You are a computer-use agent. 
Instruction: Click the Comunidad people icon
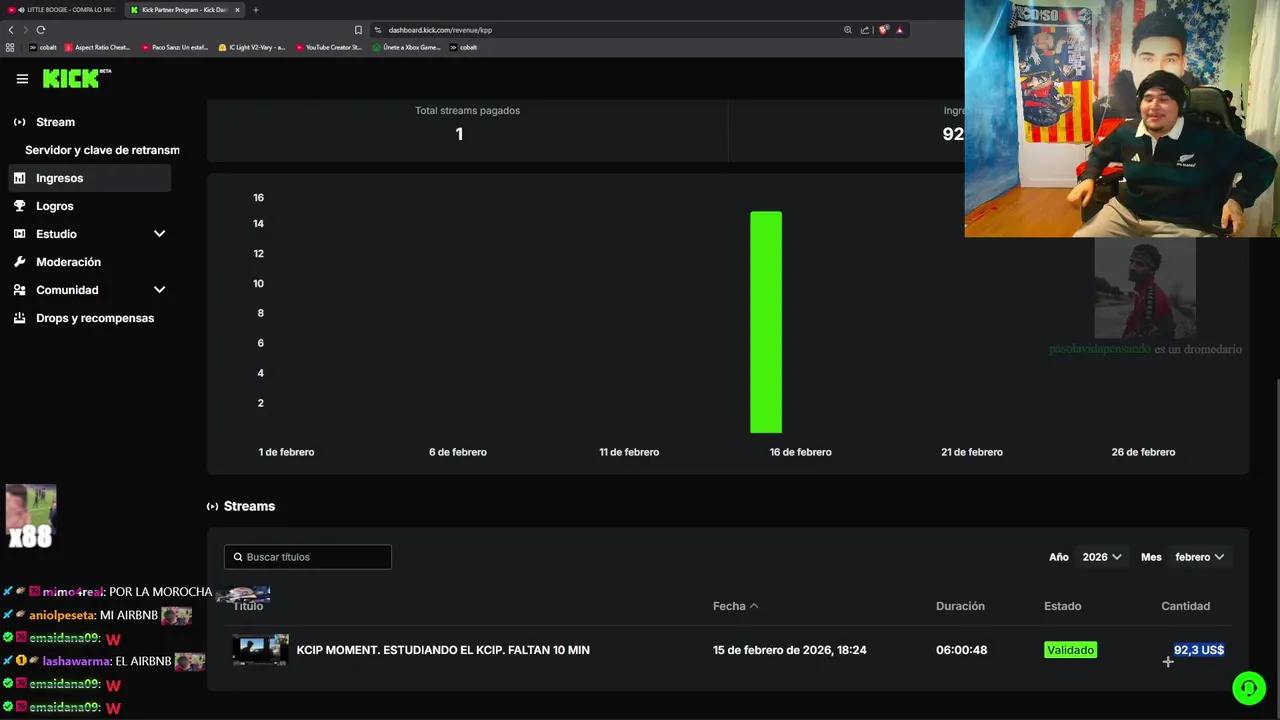click(19, 290)
